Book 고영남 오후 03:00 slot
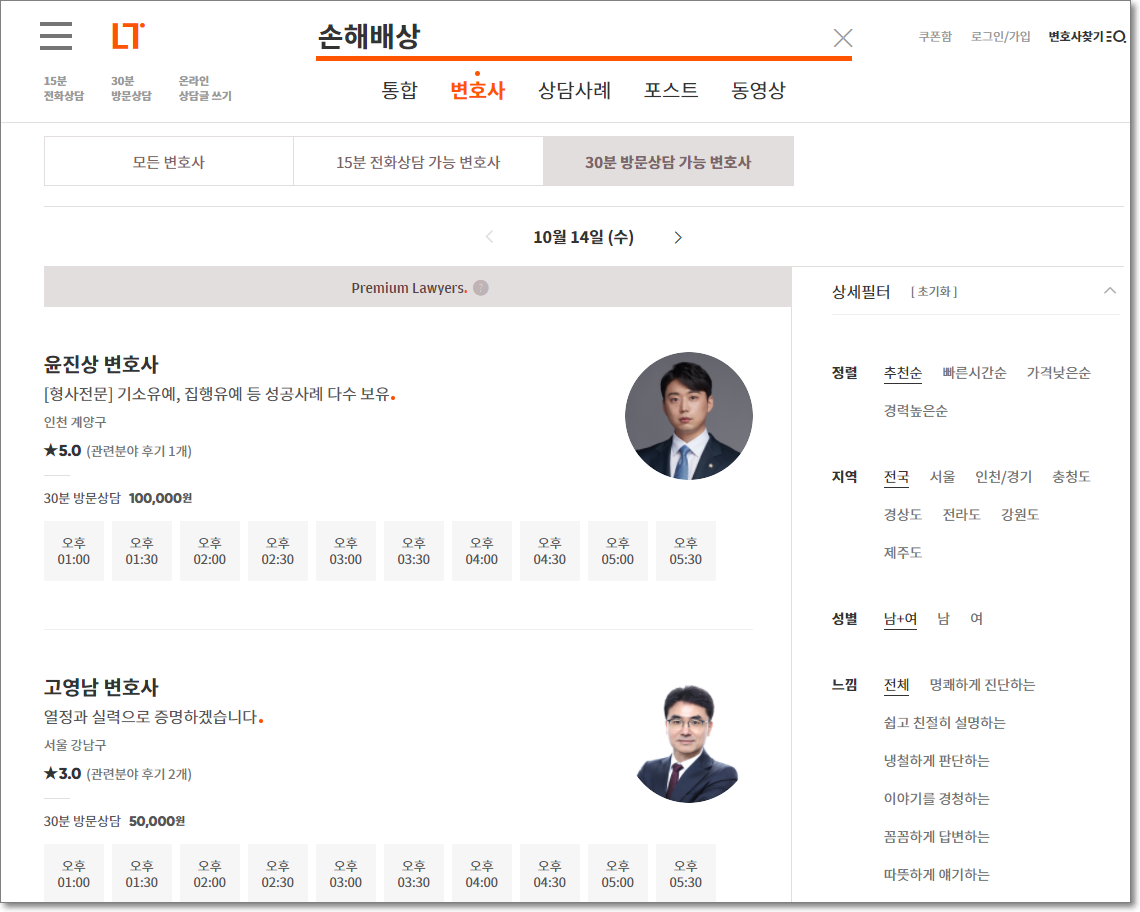This screenshot has width=1140, height=912. pyautogui.click(x=345, y=873)
